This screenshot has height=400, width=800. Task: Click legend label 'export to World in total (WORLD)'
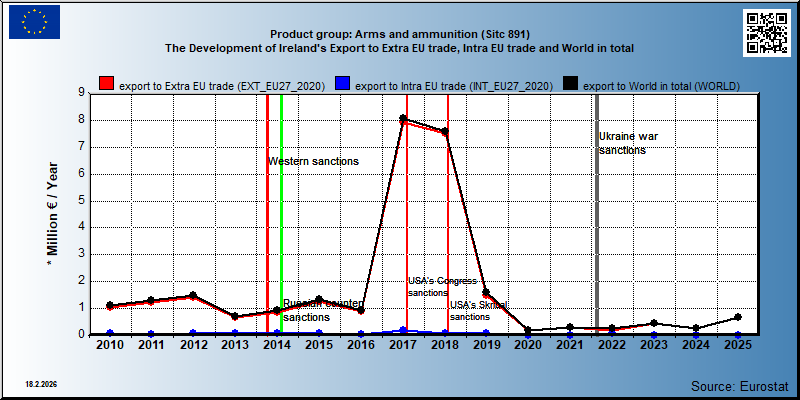click(x=661, y=86)
